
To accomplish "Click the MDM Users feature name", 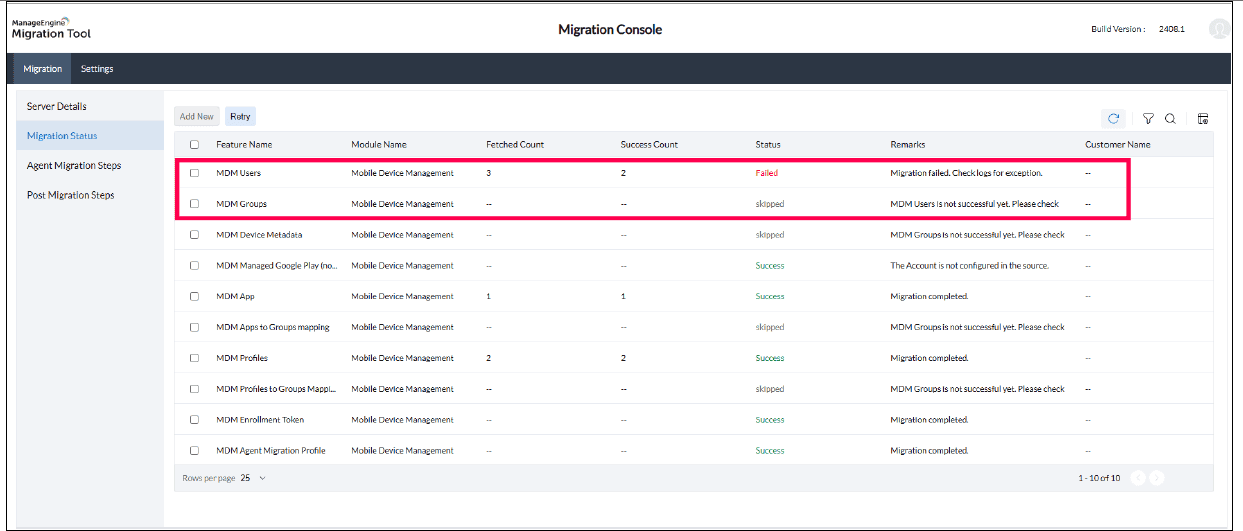I will coord(238,173).
